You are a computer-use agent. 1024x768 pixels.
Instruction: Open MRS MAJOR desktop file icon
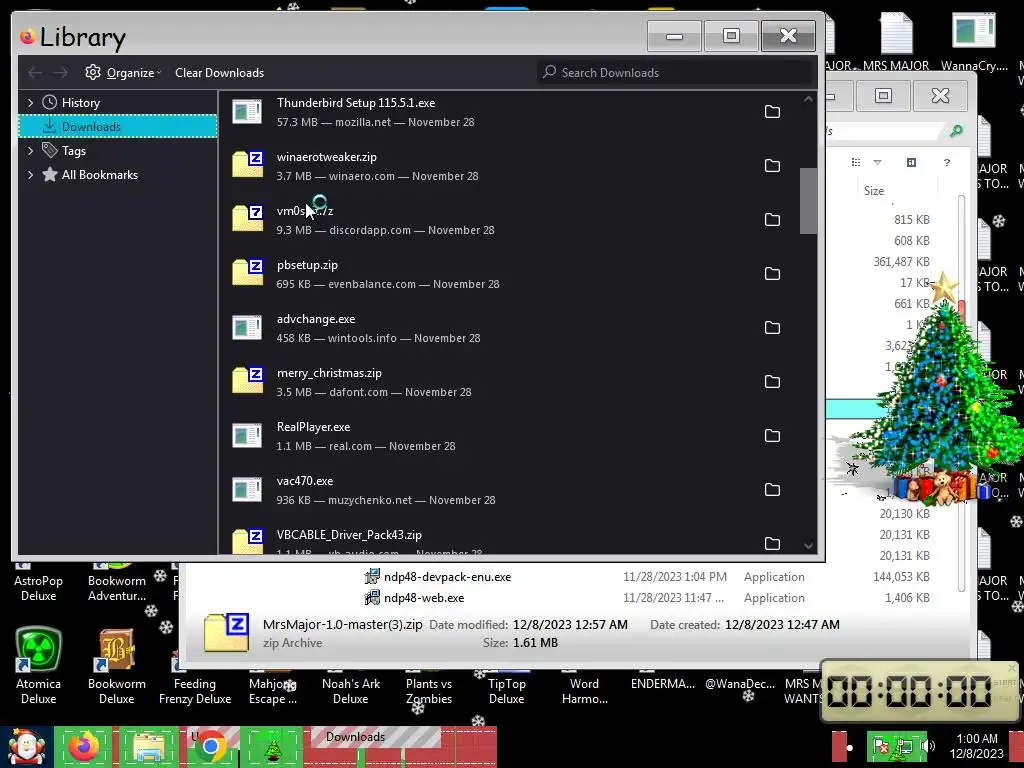coord(896,40)
